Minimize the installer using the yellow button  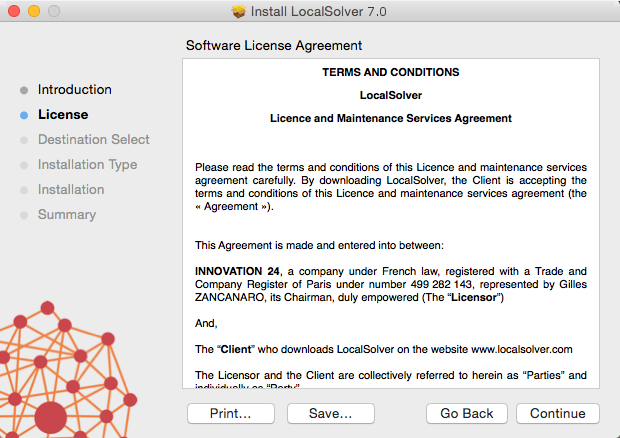pos(33,11)
